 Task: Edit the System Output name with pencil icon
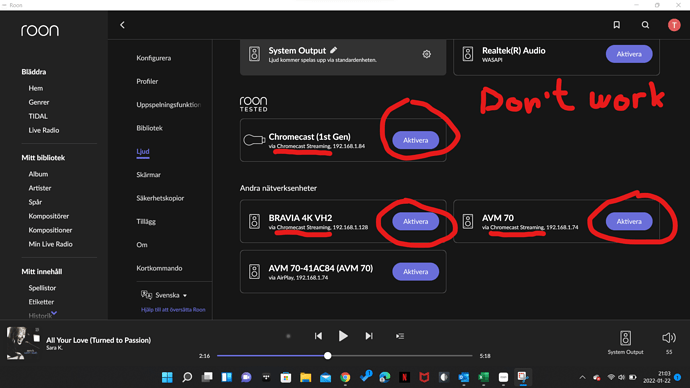point(334,50)
